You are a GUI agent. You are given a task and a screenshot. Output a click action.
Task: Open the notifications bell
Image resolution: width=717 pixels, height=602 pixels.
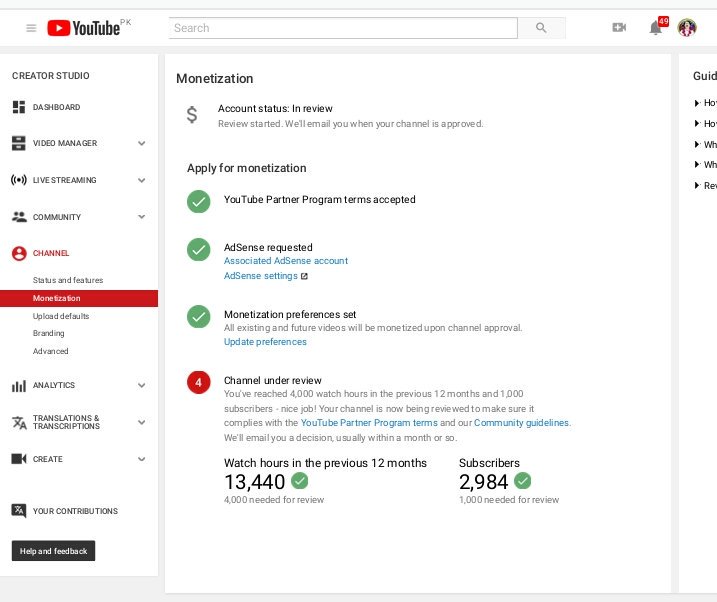pyautogui.click(x=656, y=28)
